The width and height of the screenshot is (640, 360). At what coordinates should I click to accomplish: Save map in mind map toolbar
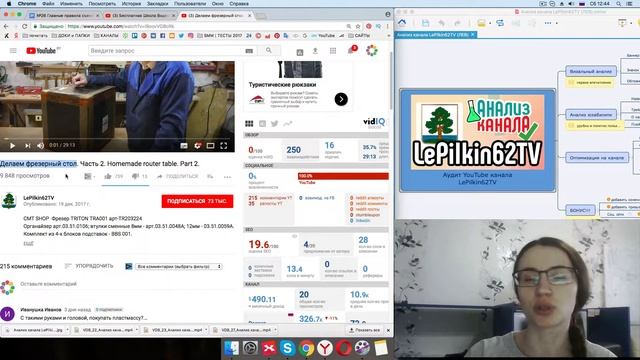(x=425, y=23)
